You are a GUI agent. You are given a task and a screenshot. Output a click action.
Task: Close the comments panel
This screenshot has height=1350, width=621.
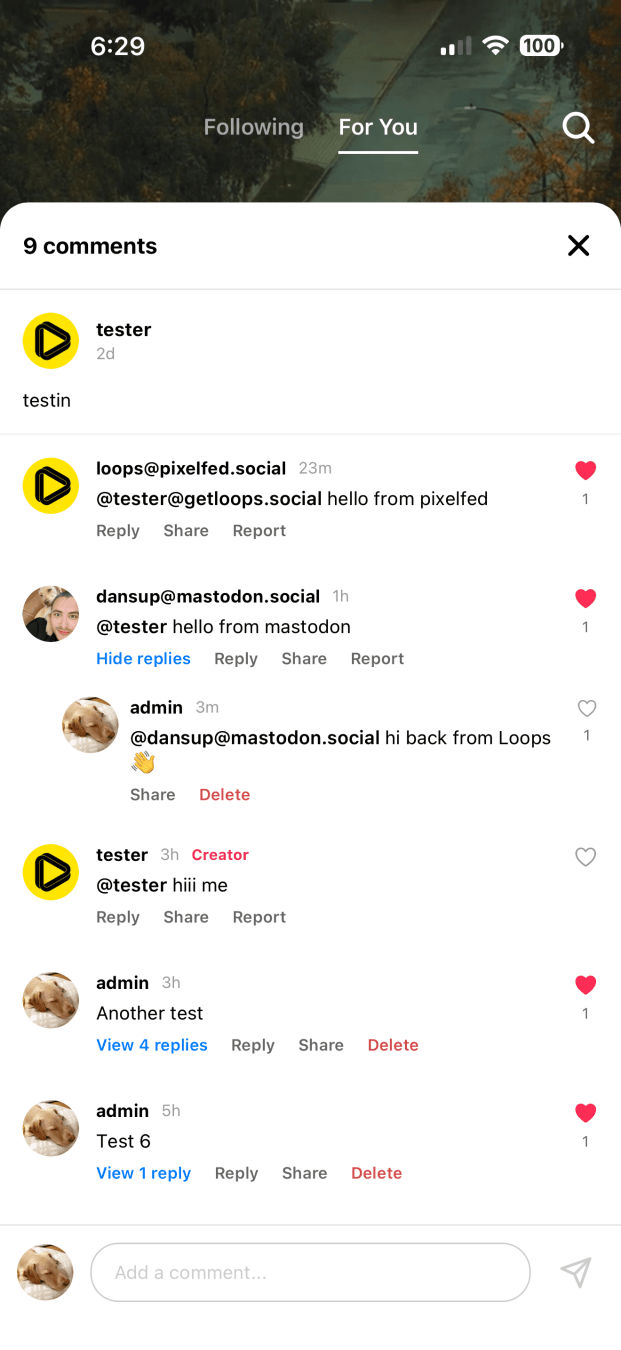578,246
